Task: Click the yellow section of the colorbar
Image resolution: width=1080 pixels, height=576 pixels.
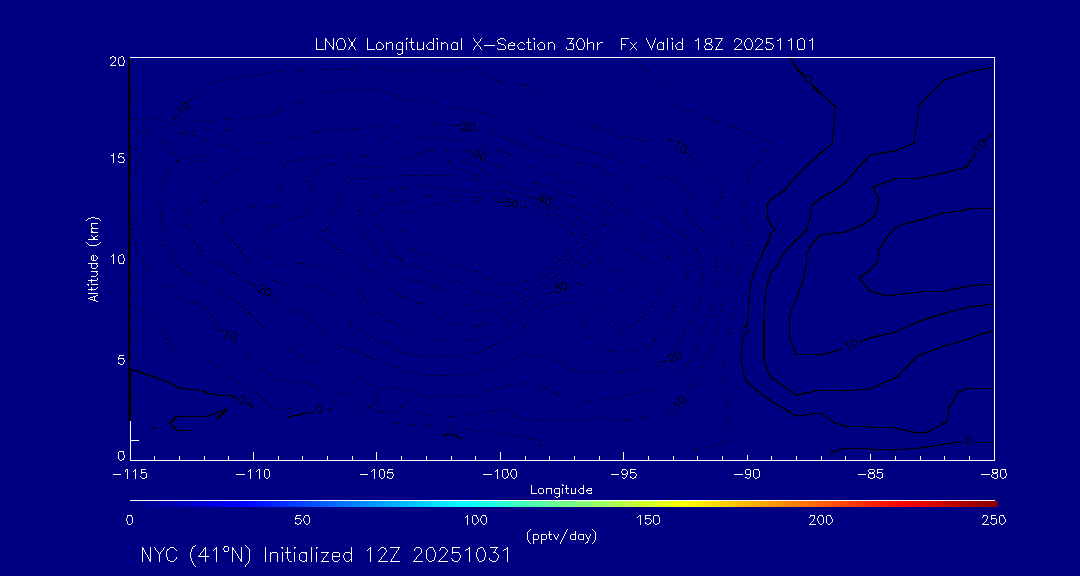Action: (700, 501)
